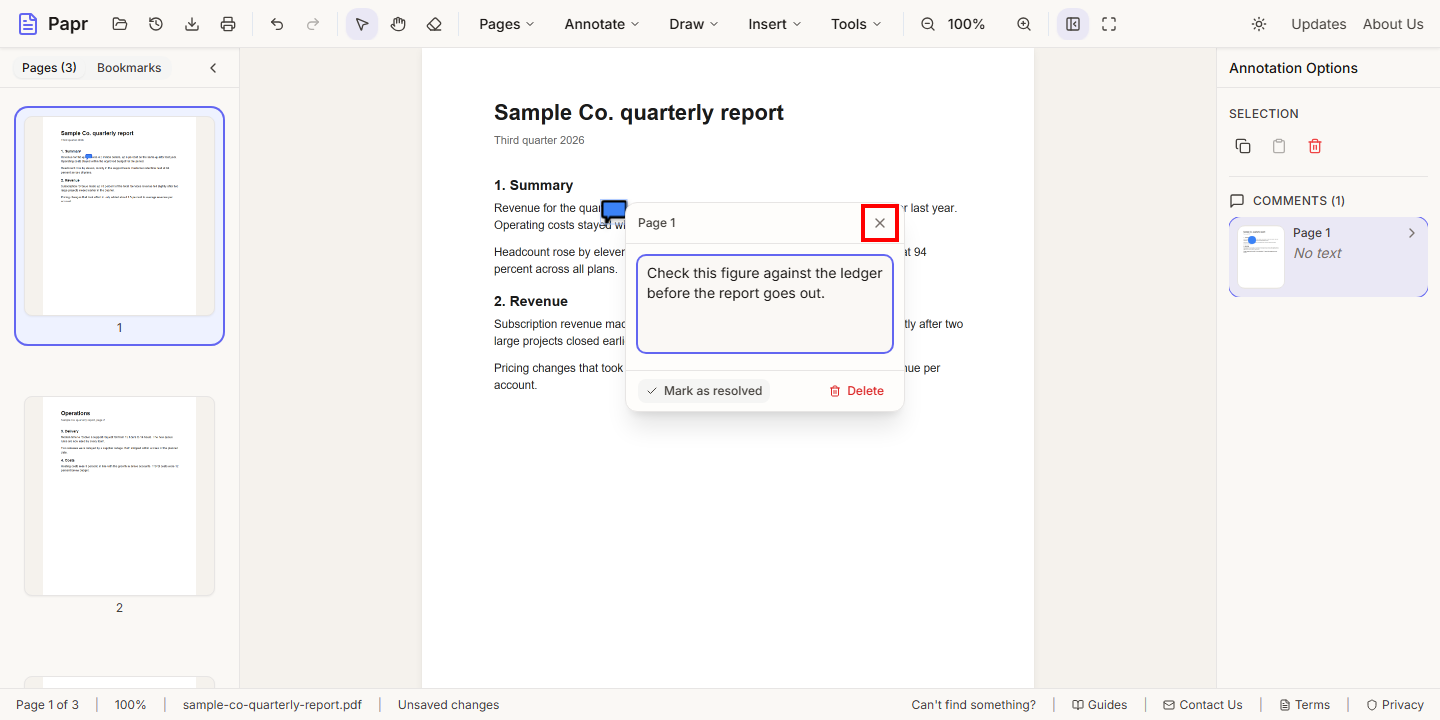Open the Pages dropdown menu
This screenshot has width=1440, height=720.
[x=506, y=24]
